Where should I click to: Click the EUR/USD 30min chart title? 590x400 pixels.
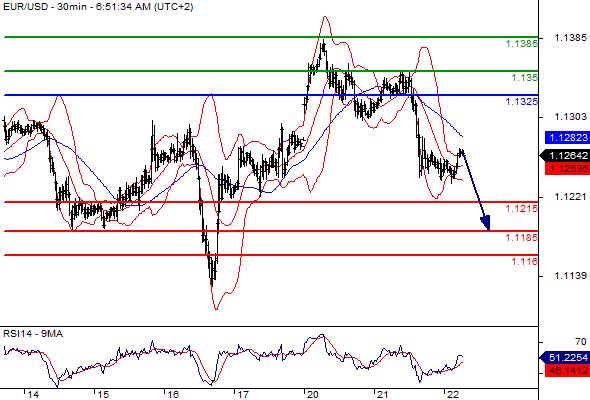pos(98,7)
